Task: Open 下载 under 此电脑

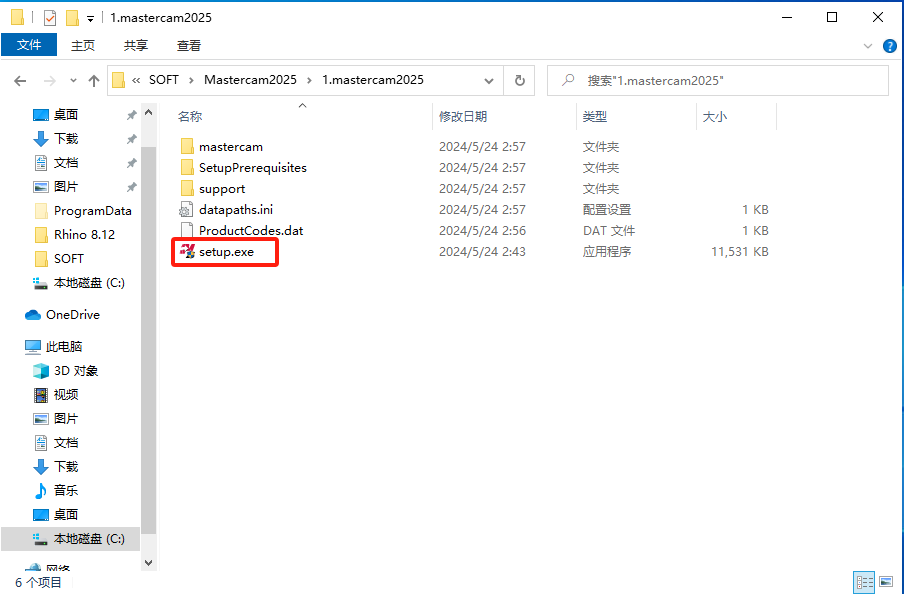Action: tap(56, 467)
